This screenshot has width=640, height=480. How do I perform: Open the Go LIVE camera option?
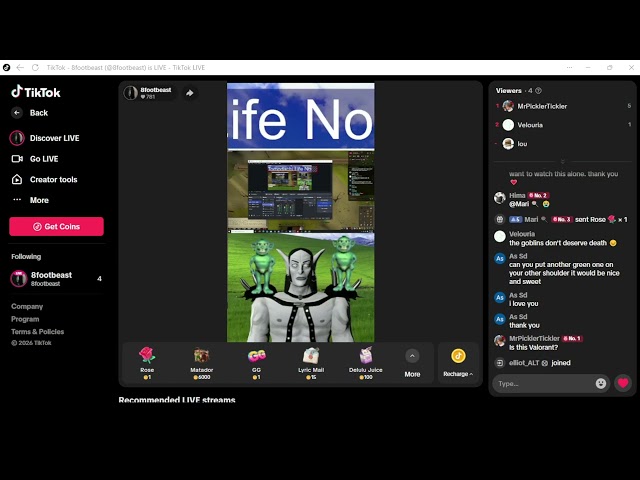coord(35,159)
